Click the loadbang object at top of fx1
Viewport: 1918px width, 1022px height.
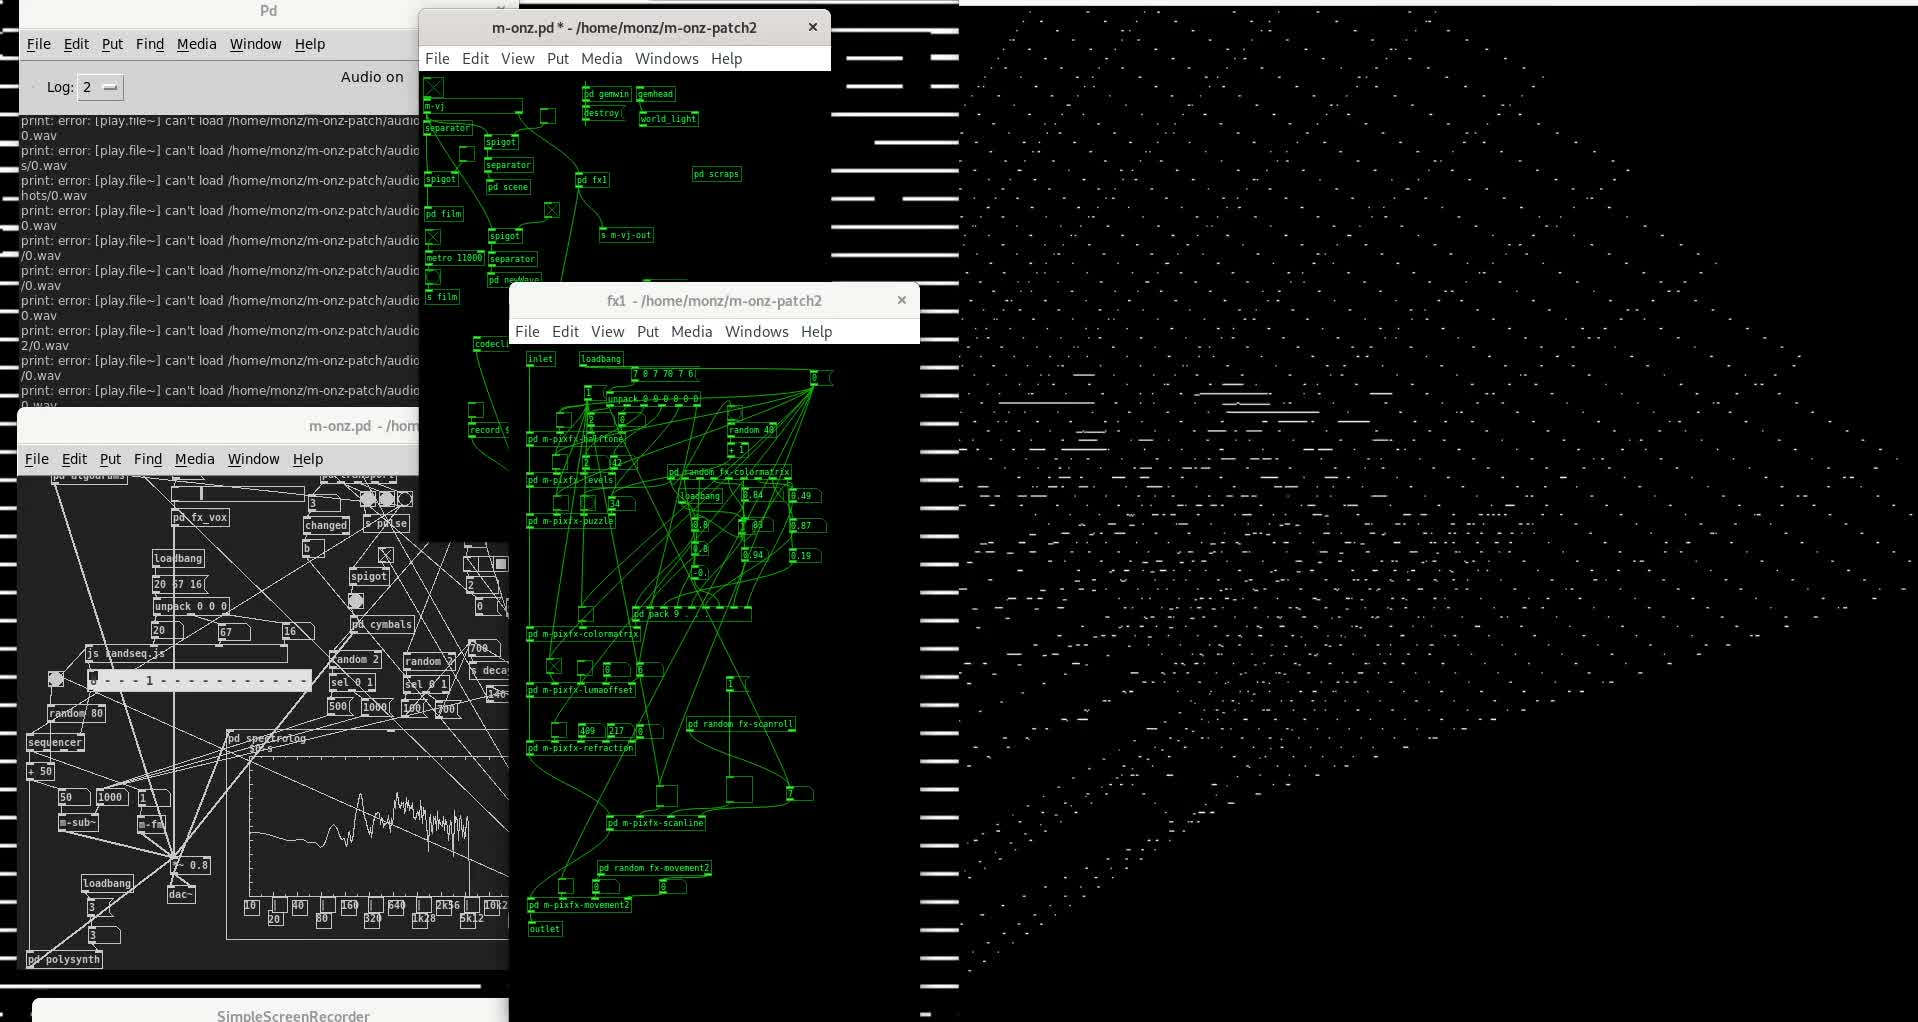[x=601, y=359]
